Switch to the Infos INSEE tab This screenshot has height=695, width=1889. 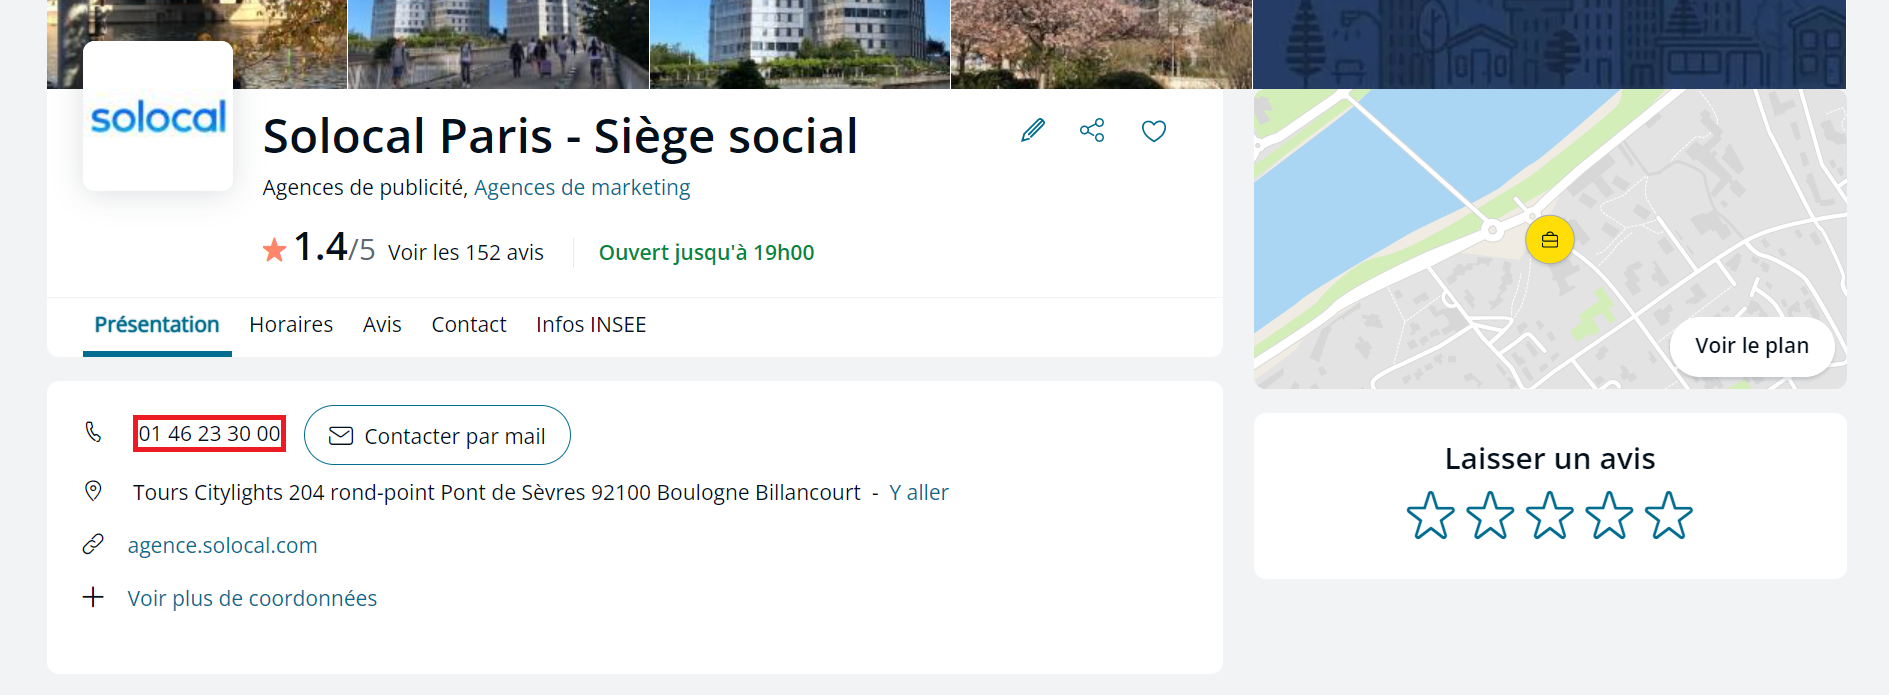coord(591,325)
